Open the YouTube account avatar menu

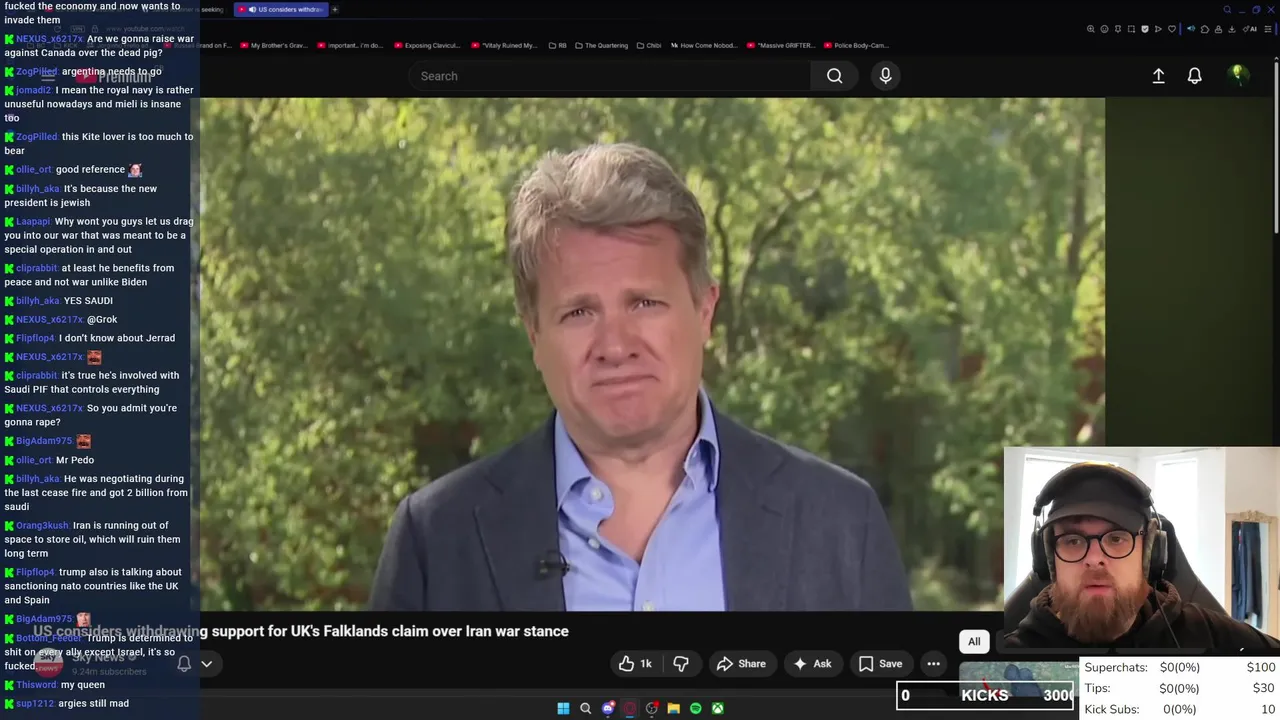(x=1237, y=75)
